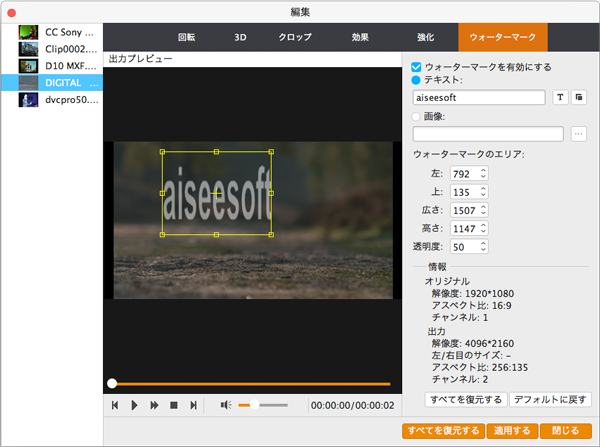Image resolution: width=600 pixels, height=447 pixels.
Task: Click the next frame icon
Action: pos(194,405)
